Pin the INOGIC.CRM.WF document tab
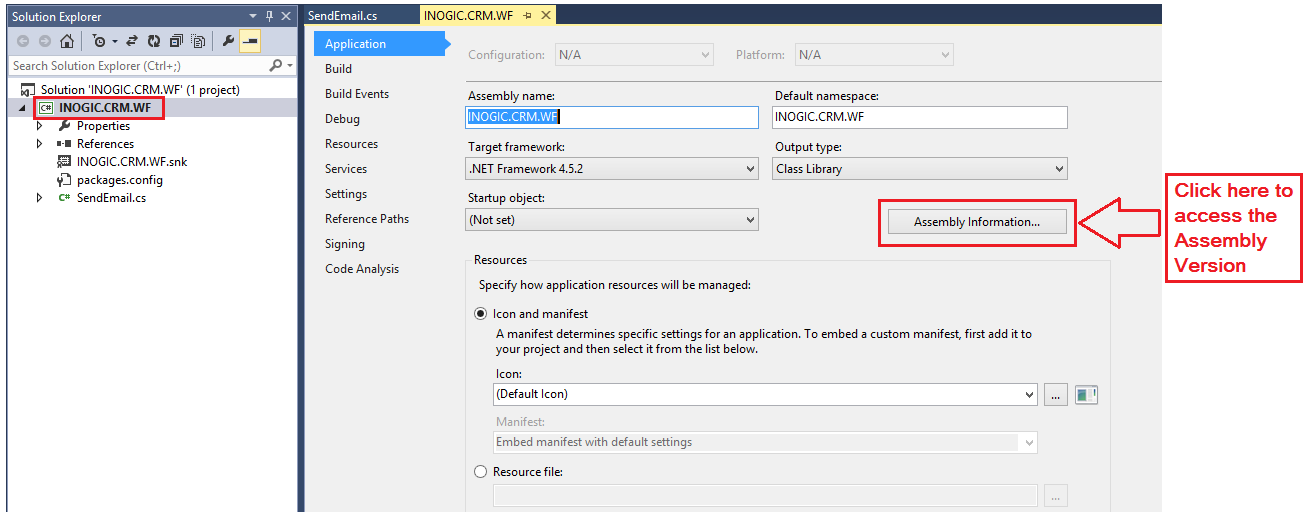 point(527,15)
